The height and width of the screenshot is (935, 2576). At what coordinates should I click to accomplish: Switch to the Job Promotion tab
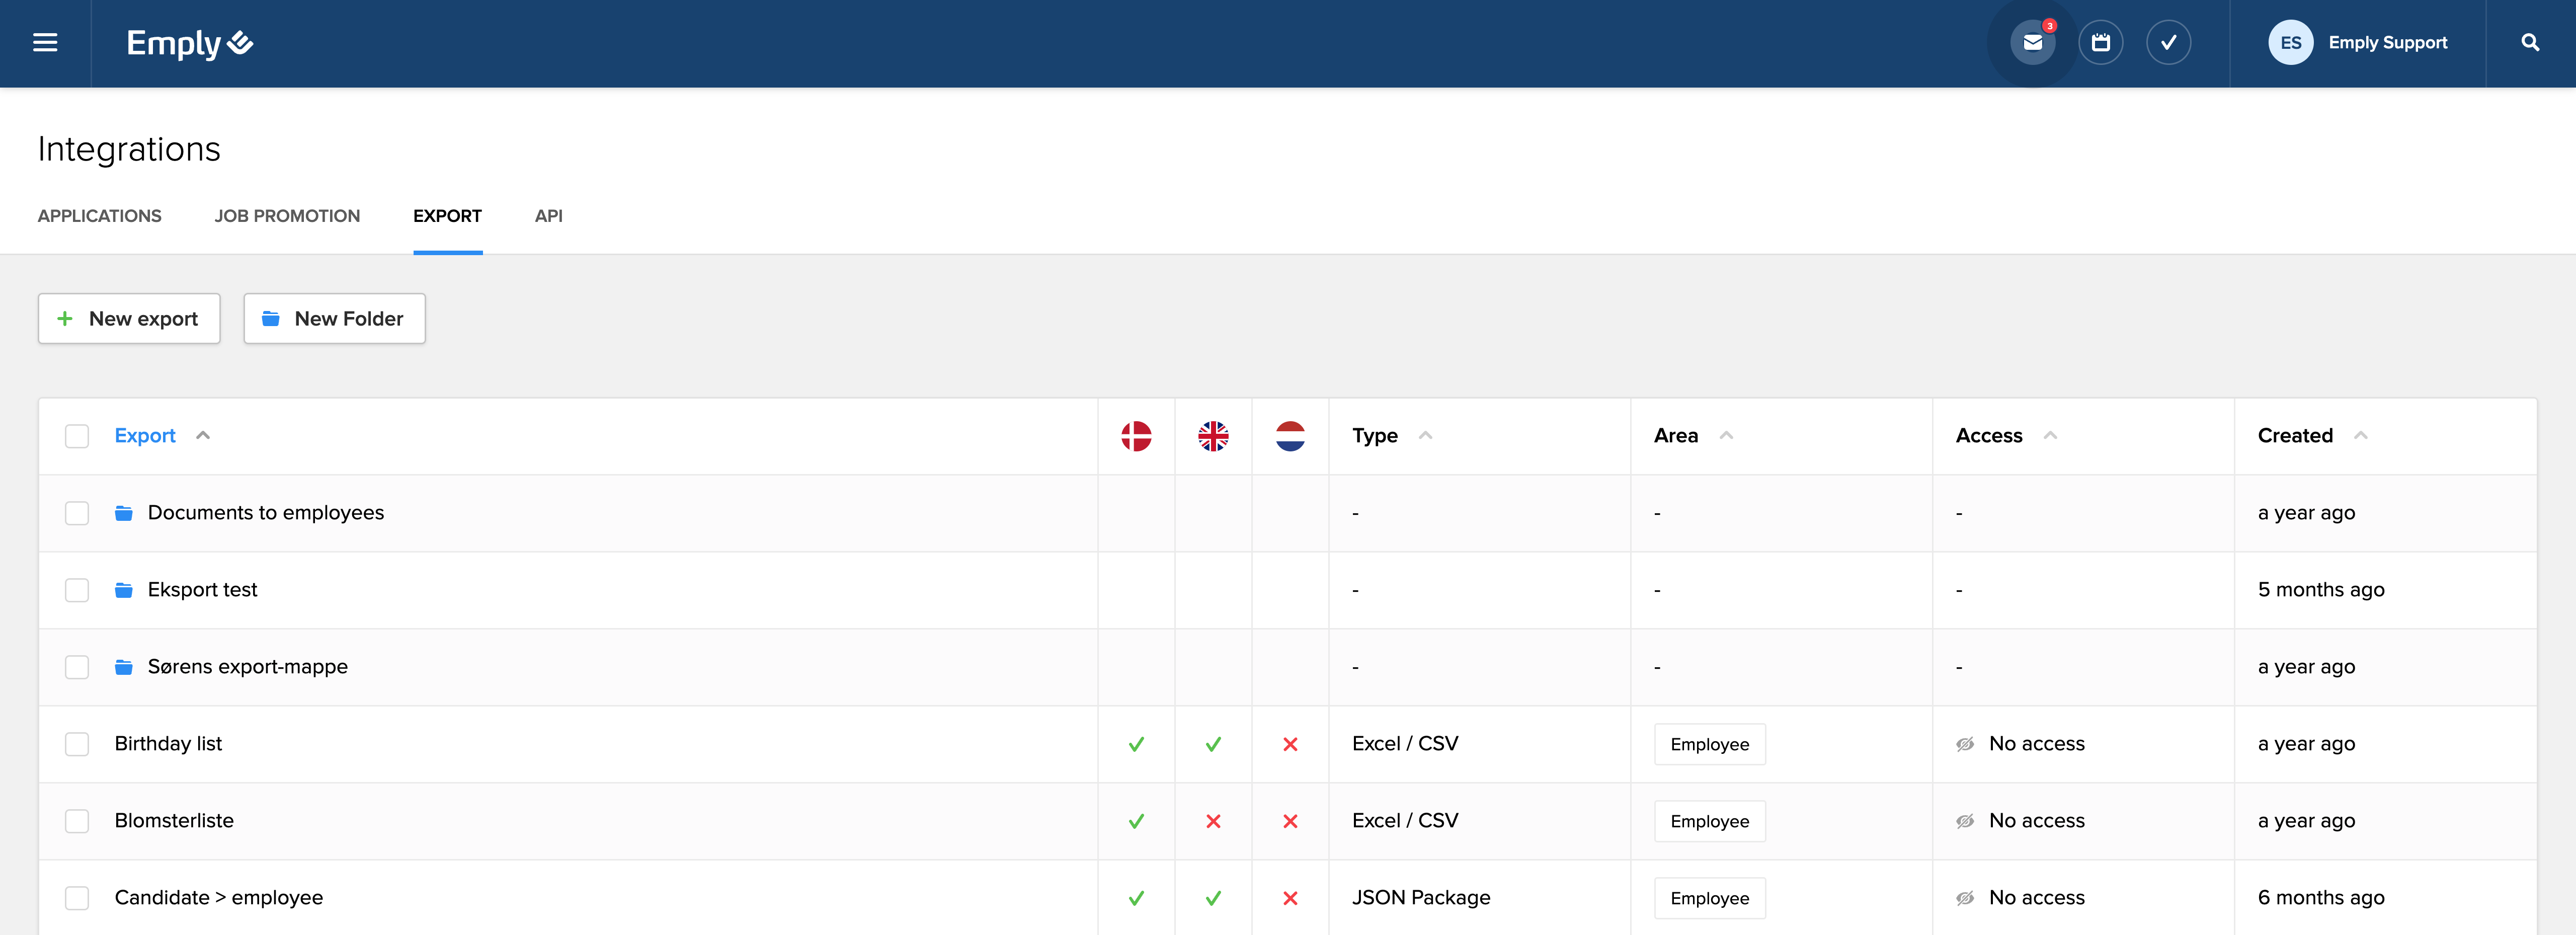click(287, 216)
